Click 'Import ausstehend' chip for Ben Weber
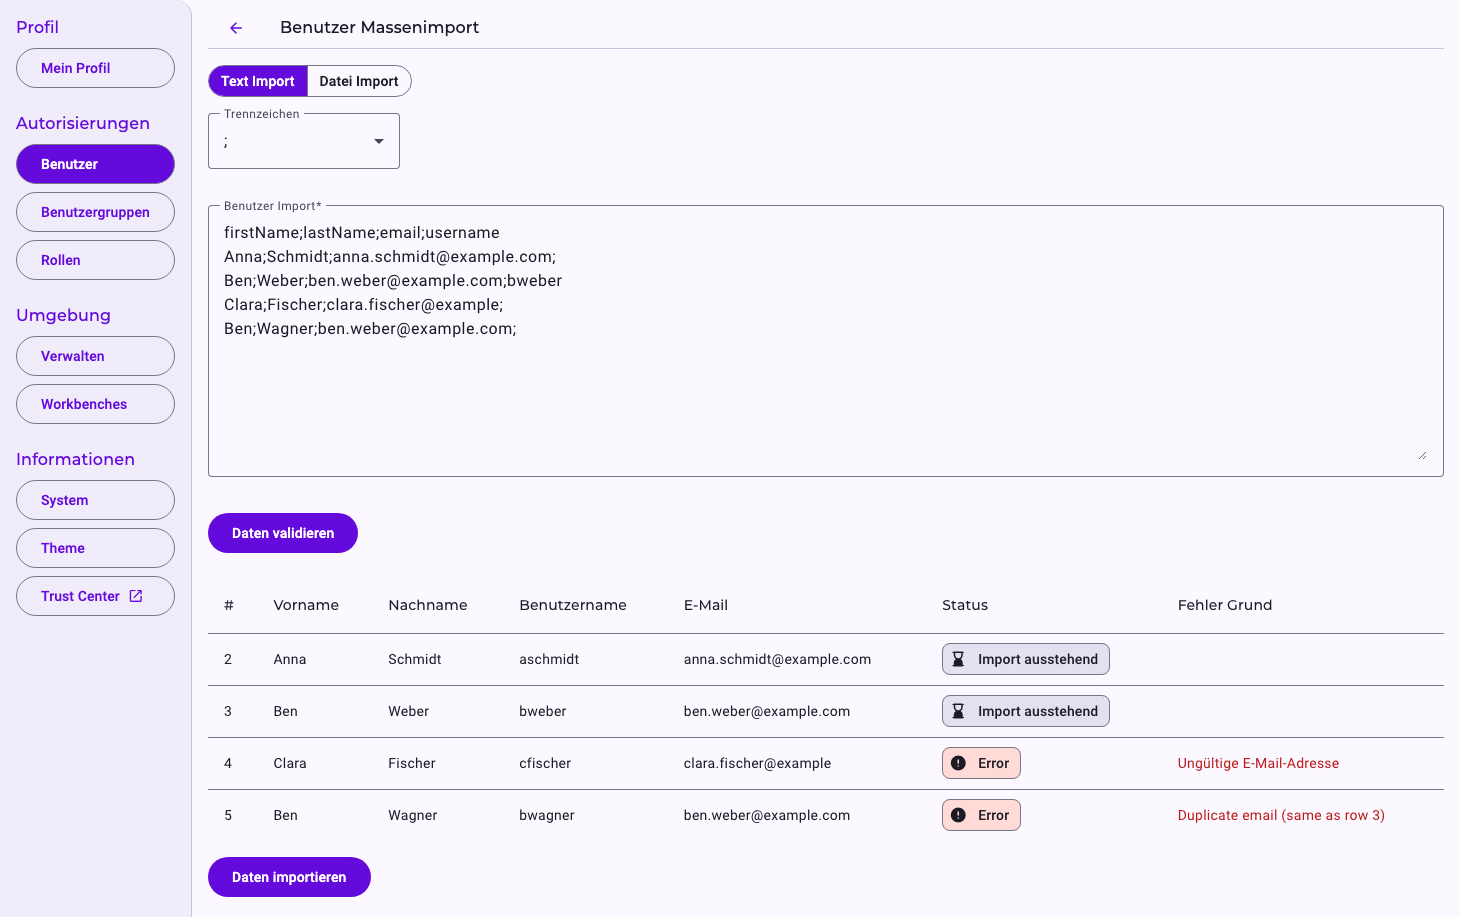The height and width of the screenshot is (917, 1460). coord(1026,711)
